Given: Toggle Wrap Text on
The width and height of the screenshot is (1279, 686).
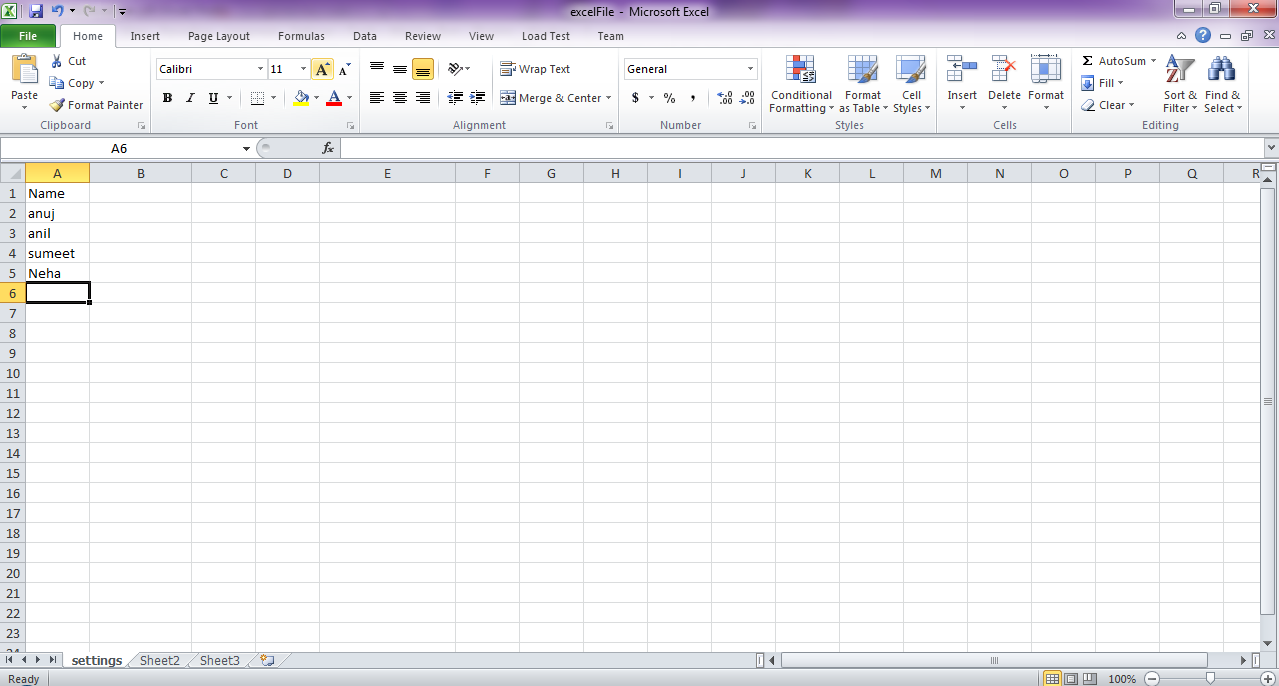Looking at the screenshot, I should point(536,69).
